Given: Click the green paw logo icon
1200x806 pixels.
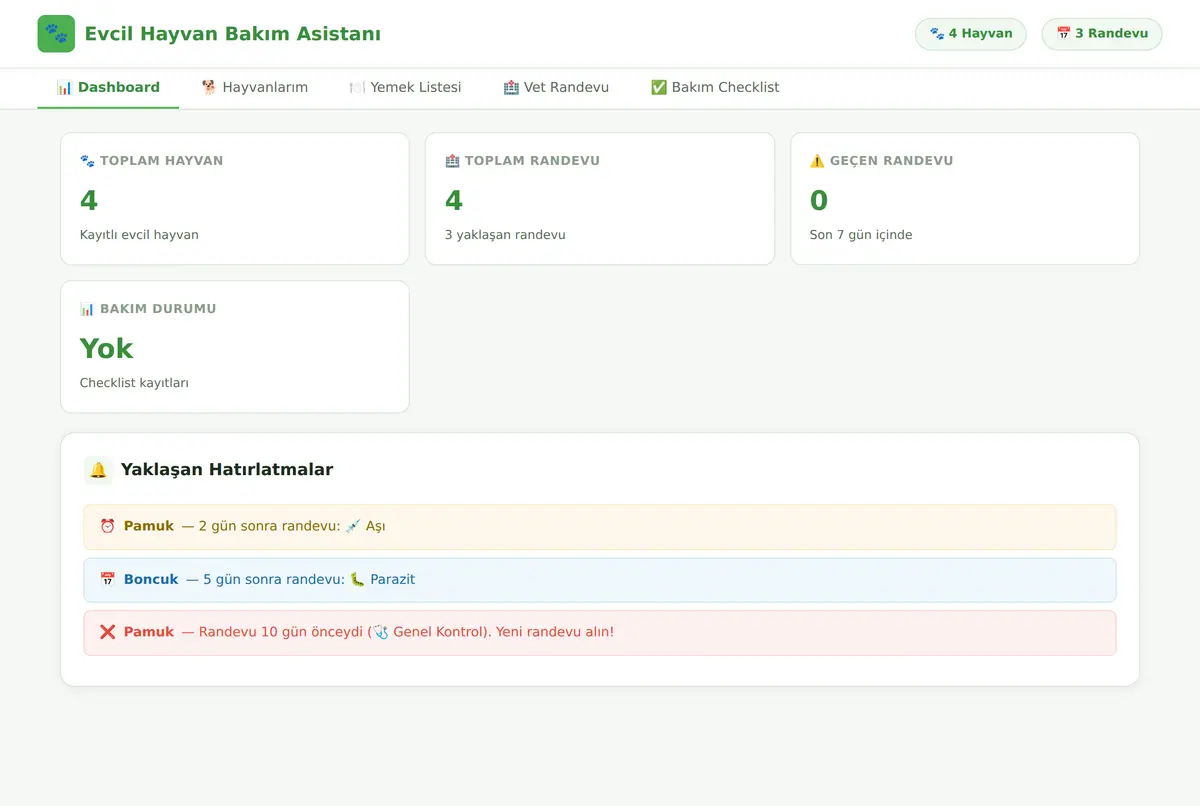Looking at the screenshot, I should click(x=56, y=34).
